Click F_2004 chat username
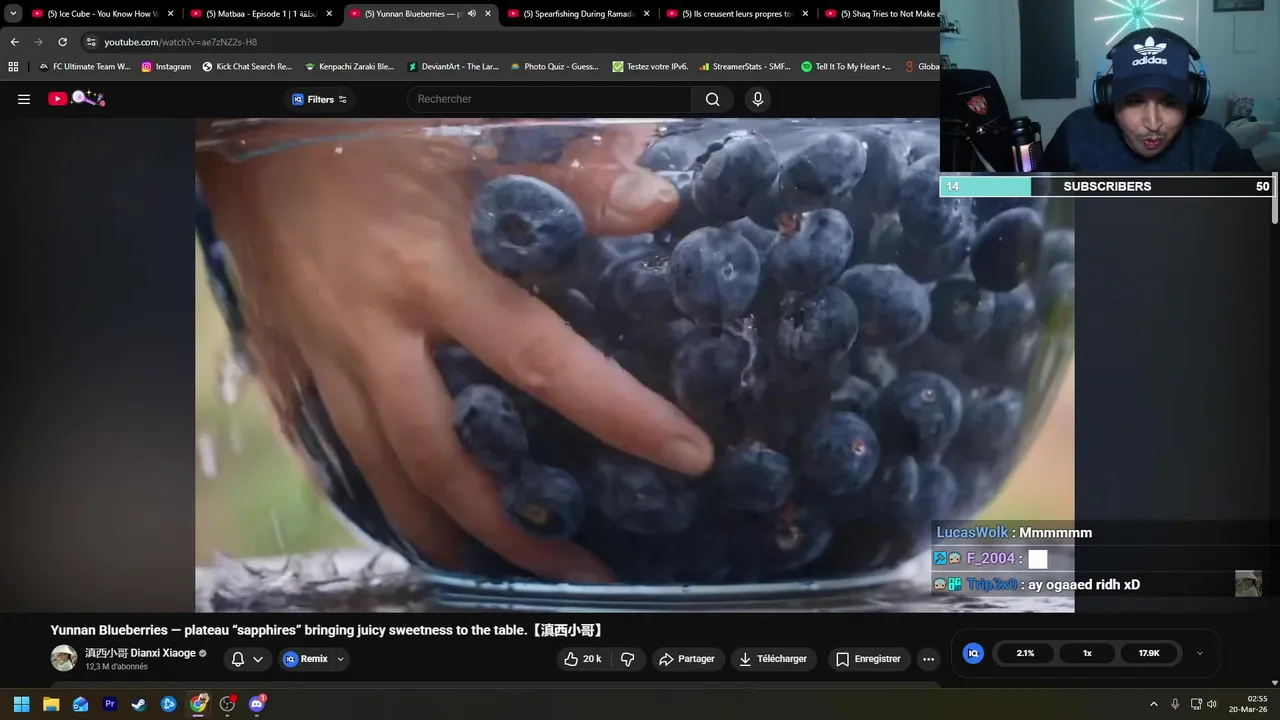Viewport: 1280px width, 720px height. click(x=991, y=559)
